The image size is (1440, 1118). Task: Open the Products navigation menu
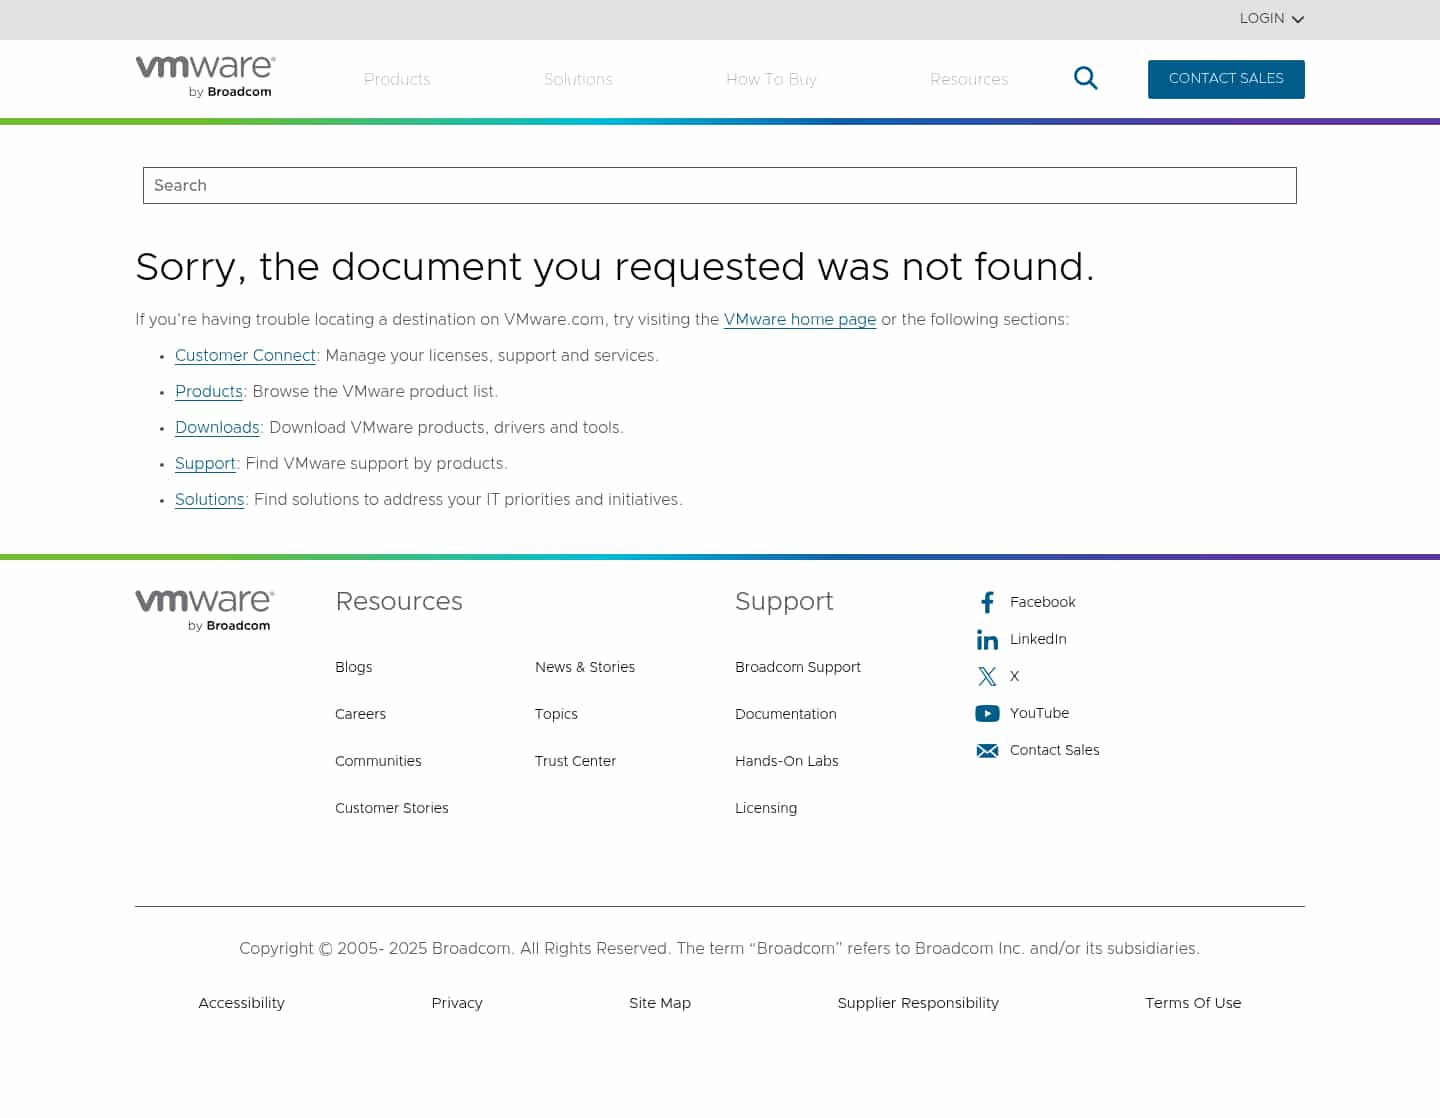pyautogui.click(x=397, y=79)
